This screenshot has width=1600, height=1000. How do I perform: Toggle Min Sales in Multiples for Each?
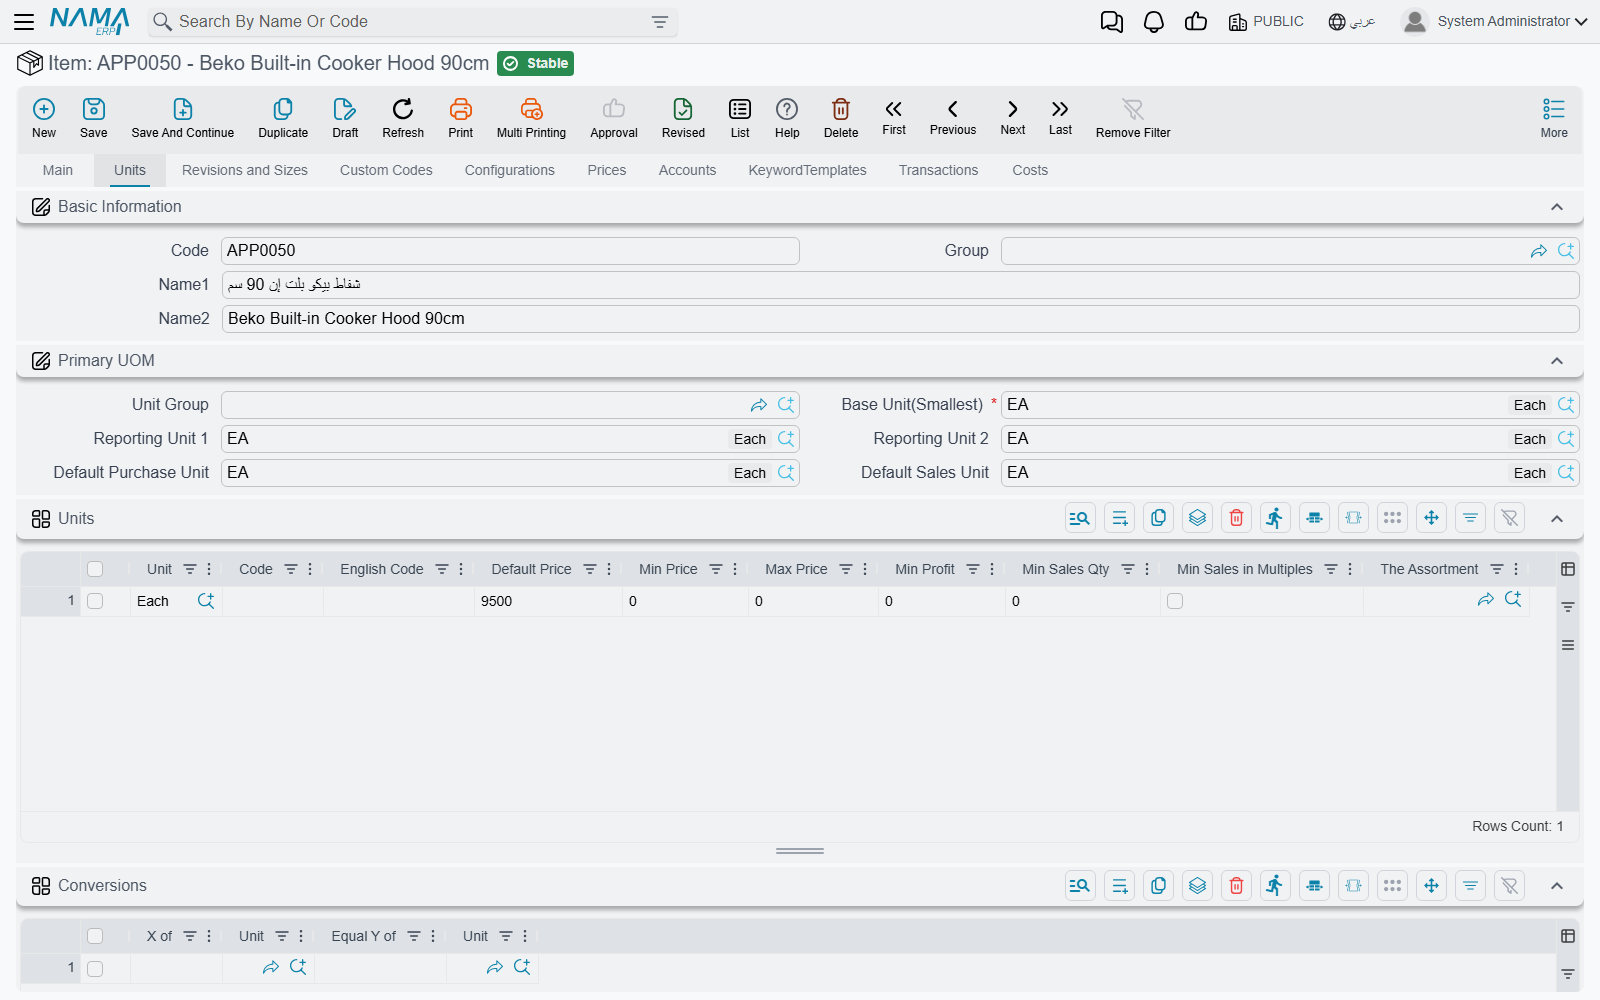[x=1175, y=601]
